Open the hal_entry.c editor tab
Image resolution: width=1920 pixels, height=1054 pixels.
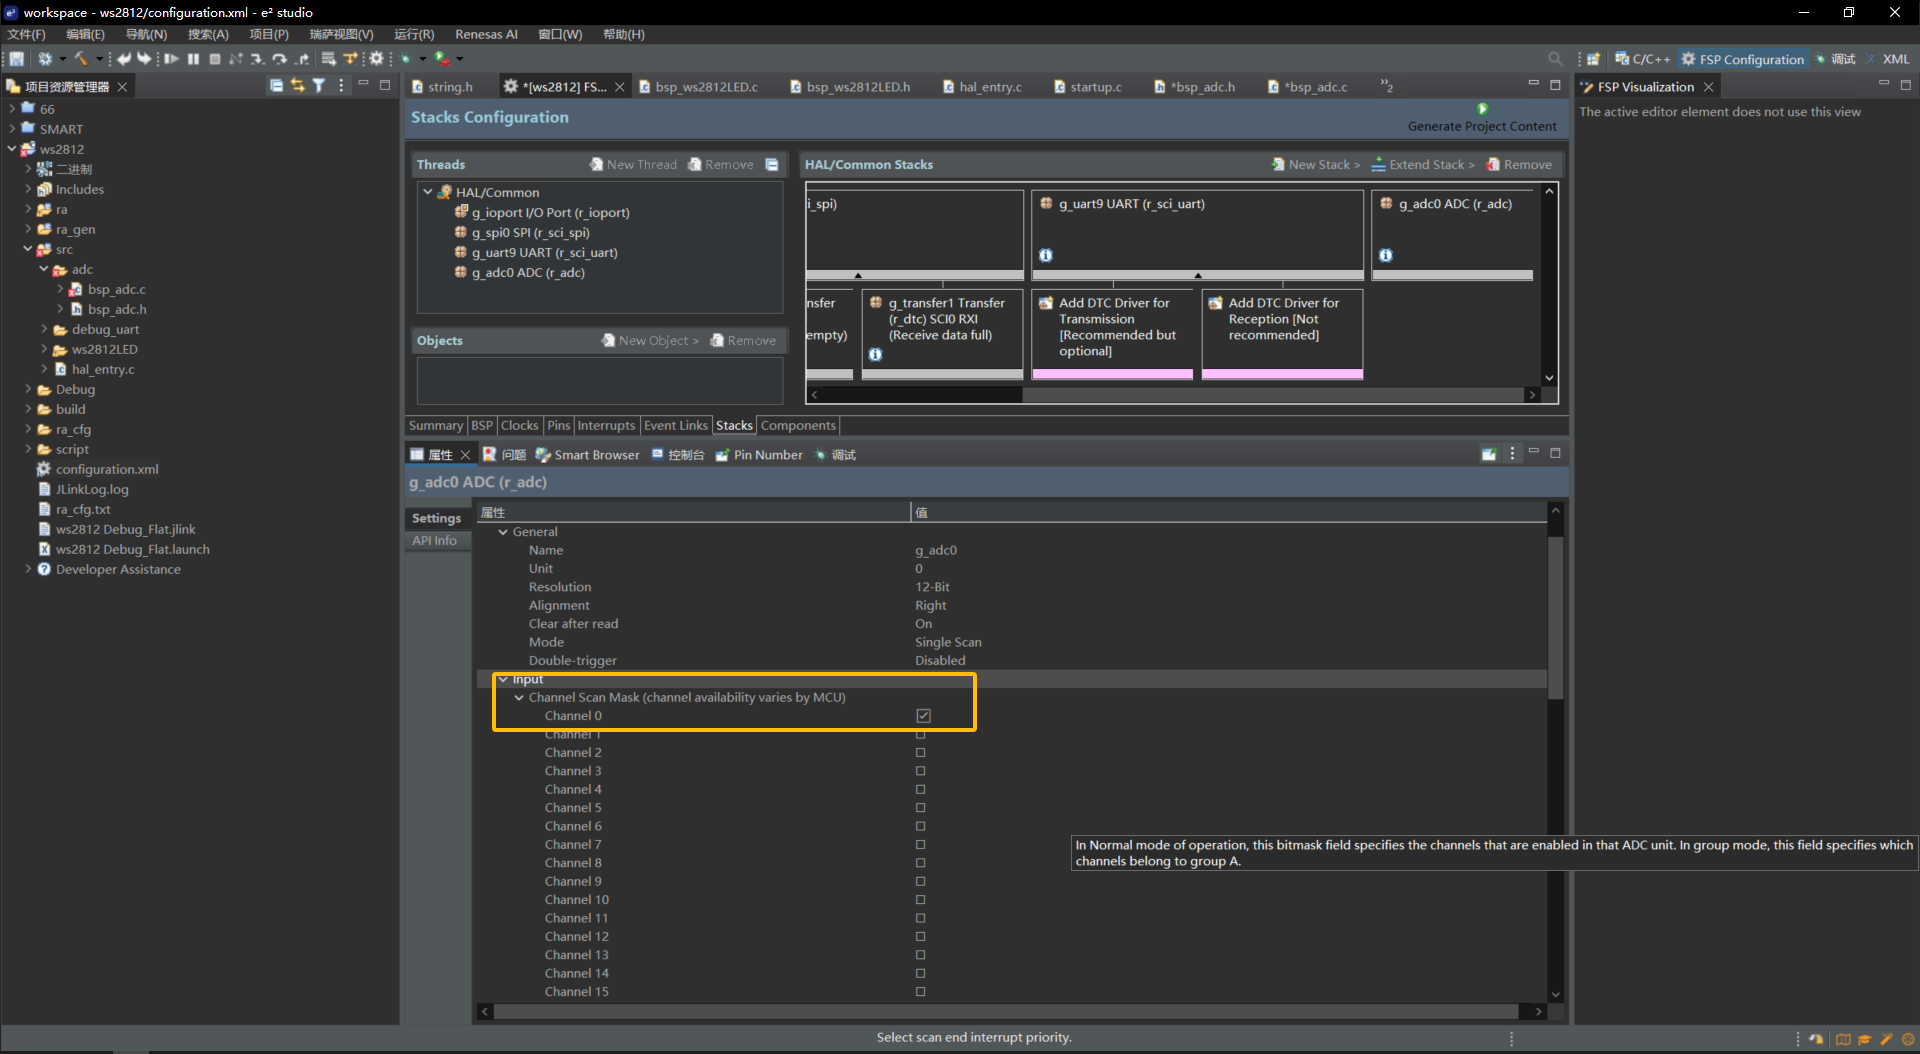coord(982,87)
